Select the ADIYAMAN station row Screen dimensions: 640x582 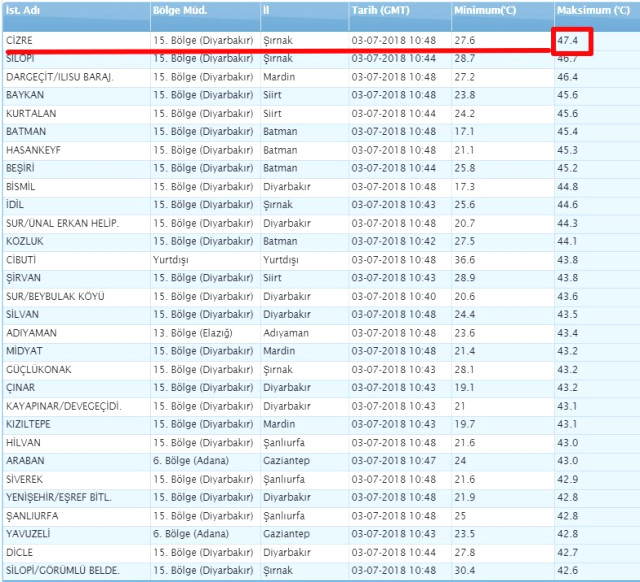31,332
